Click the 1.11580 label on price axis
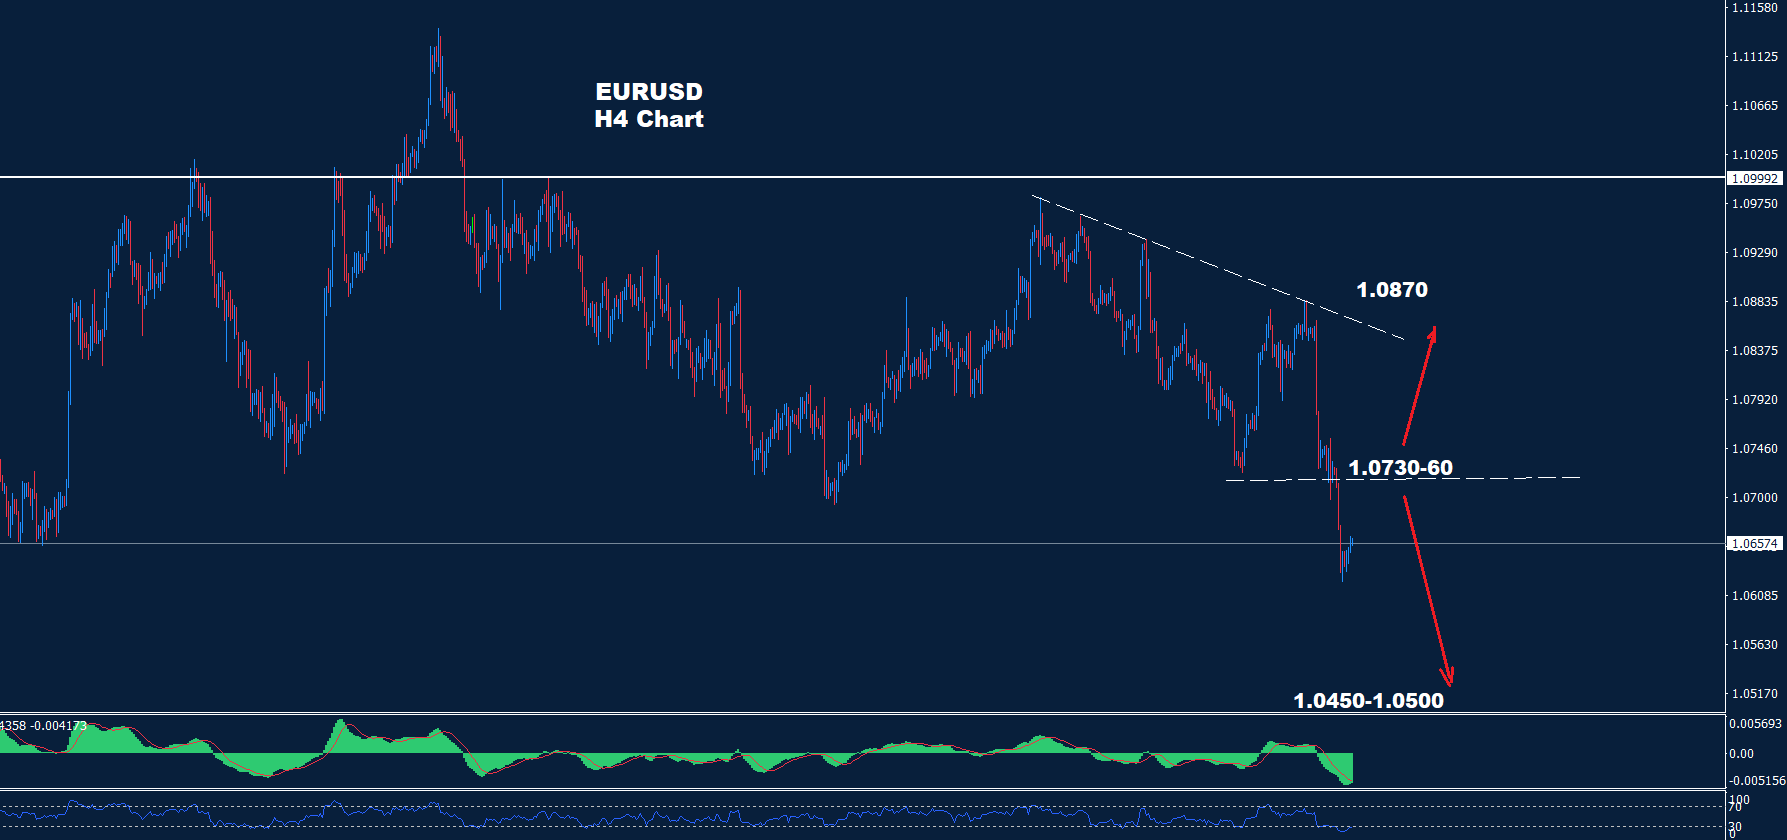This screenshot has width=1787, height=840. [1755, 8]
